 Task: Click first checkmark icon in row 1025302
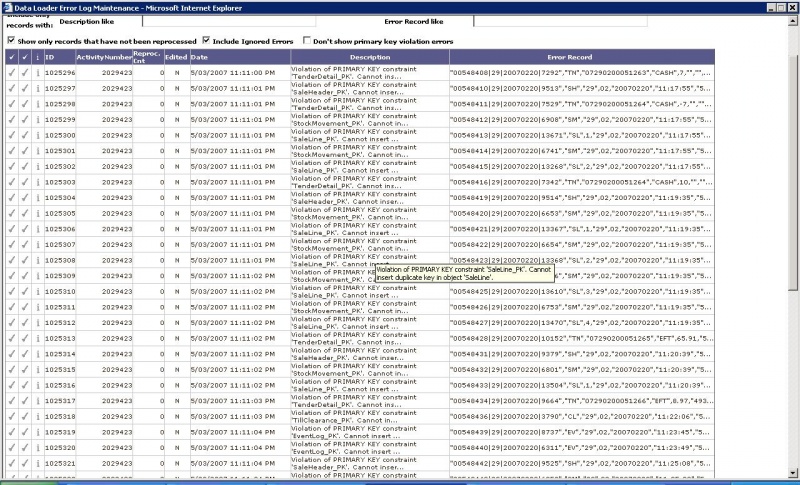[12, 166]
